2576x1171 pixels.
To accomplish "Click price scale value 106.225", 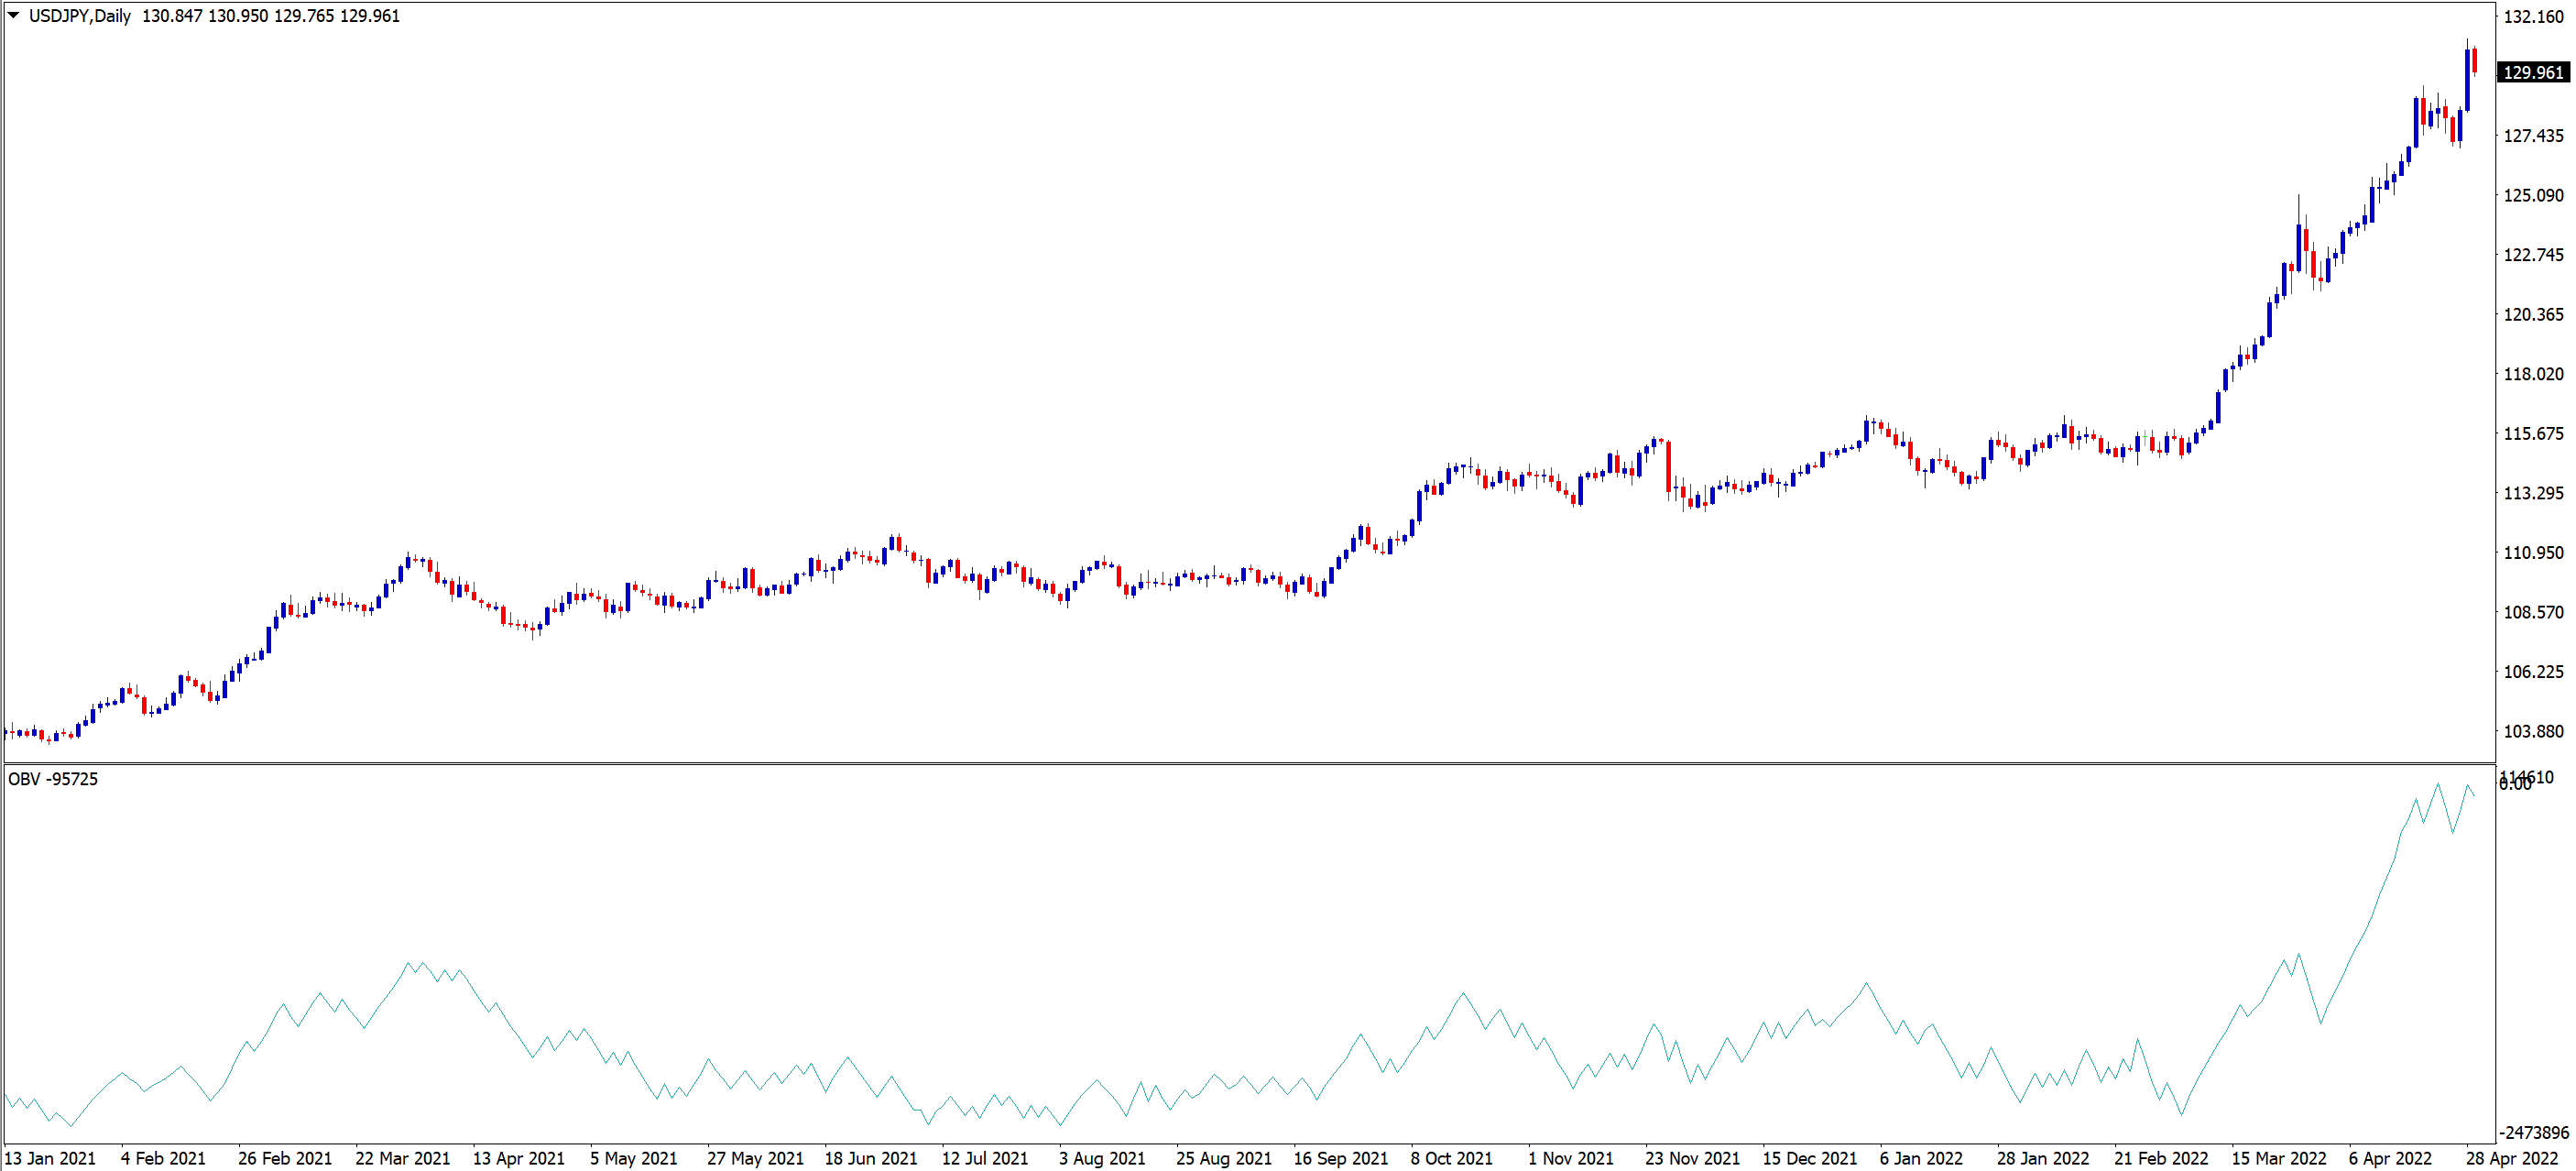I will click(x=2533, y=671).
